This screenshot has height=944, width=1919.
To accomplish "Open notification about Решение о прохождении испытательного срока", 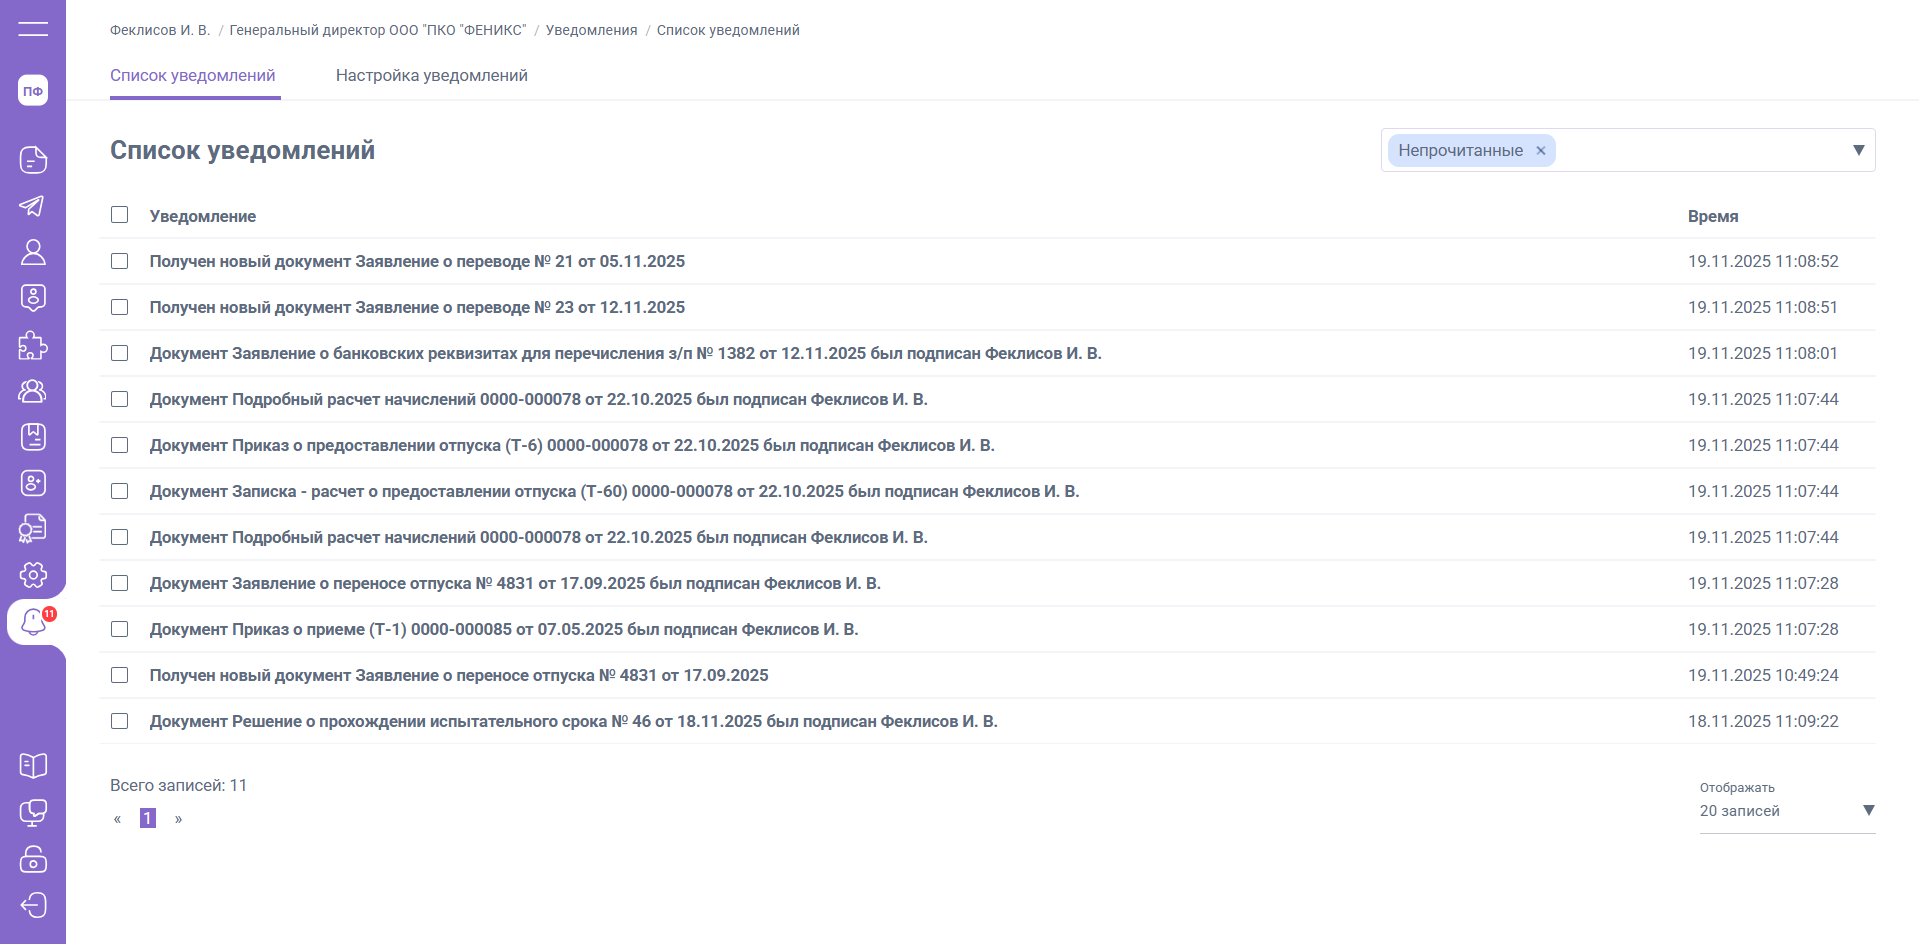I will coord(573,721).
